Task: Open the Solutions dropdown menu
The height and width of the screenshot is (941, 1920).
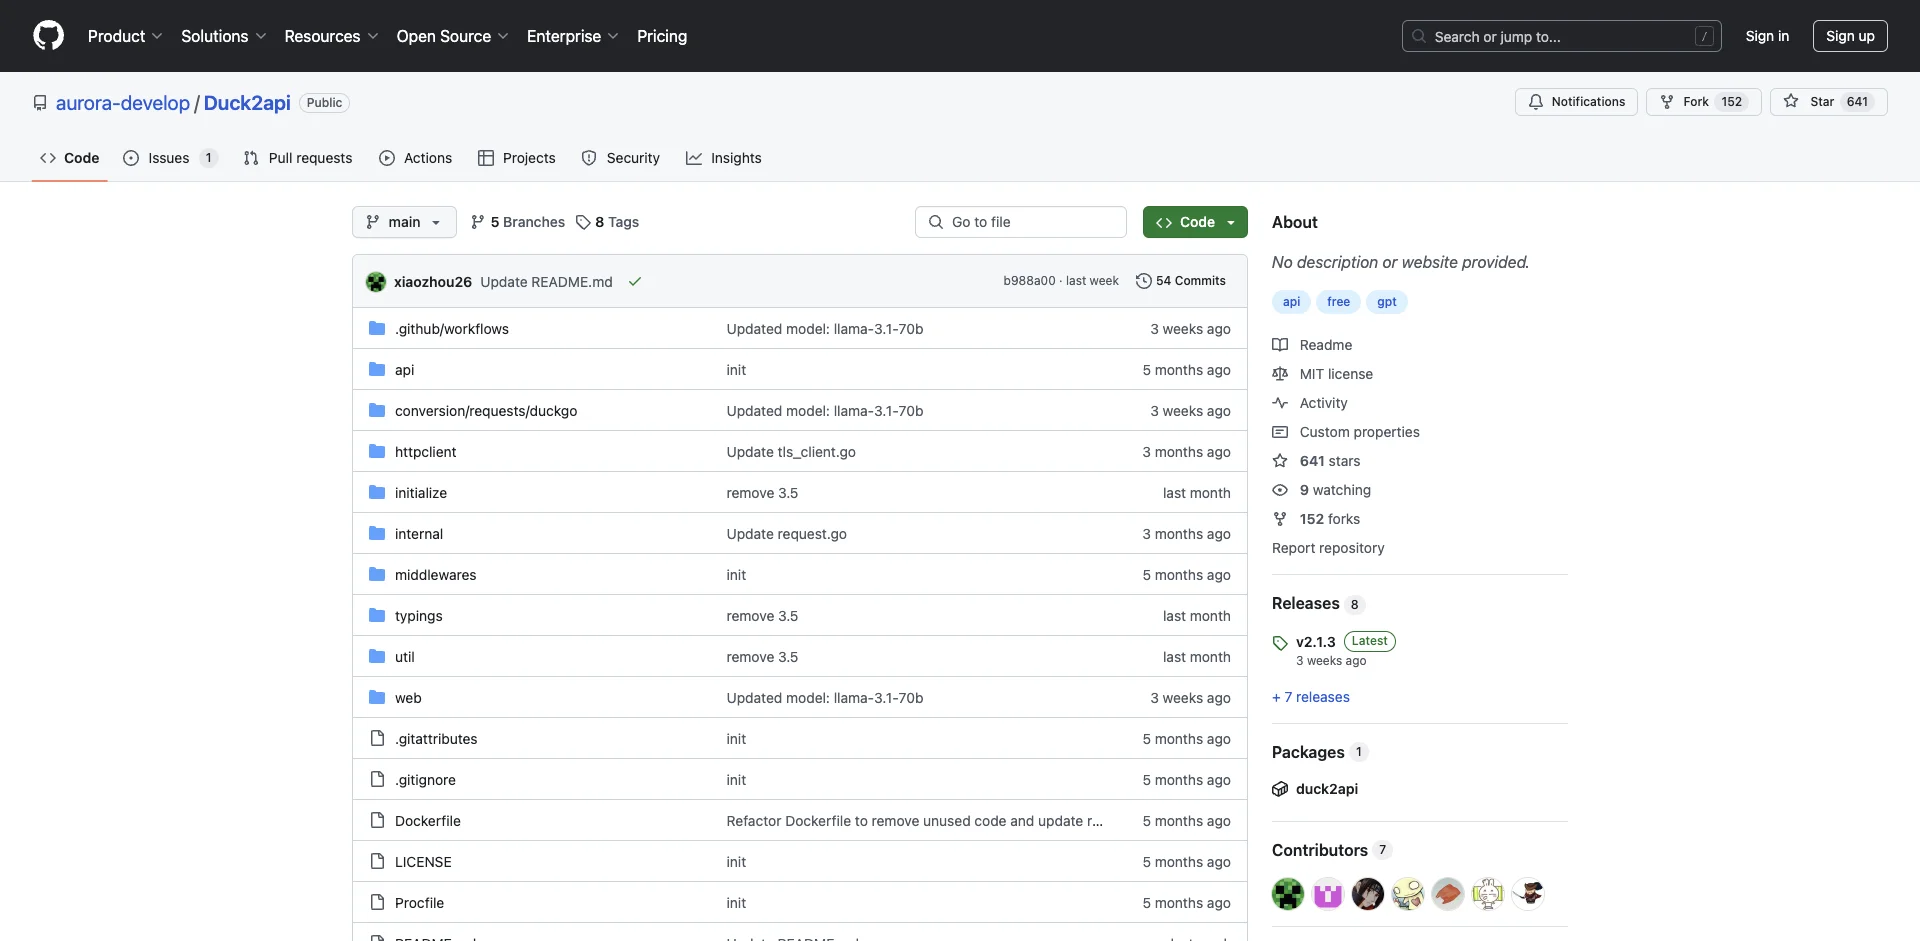Action: [224, 36]
